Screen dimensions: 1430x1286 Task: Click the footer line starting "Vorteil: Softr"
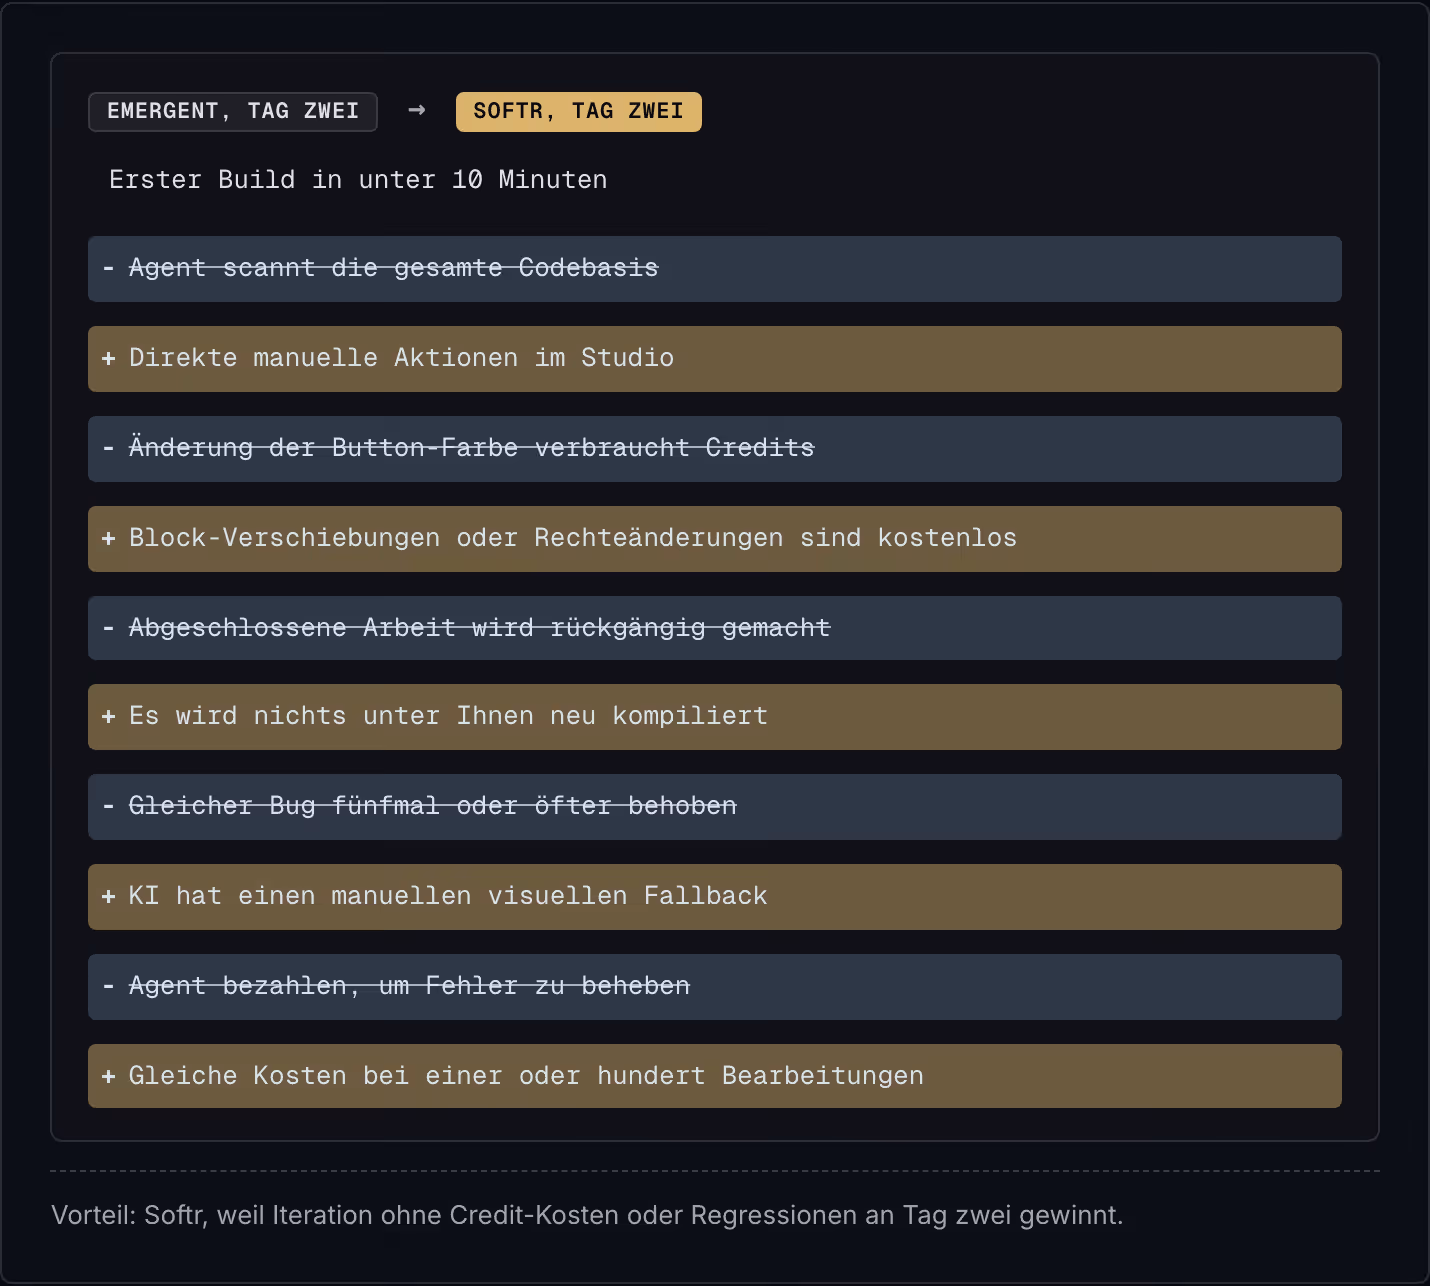[x=588, y=1216]
